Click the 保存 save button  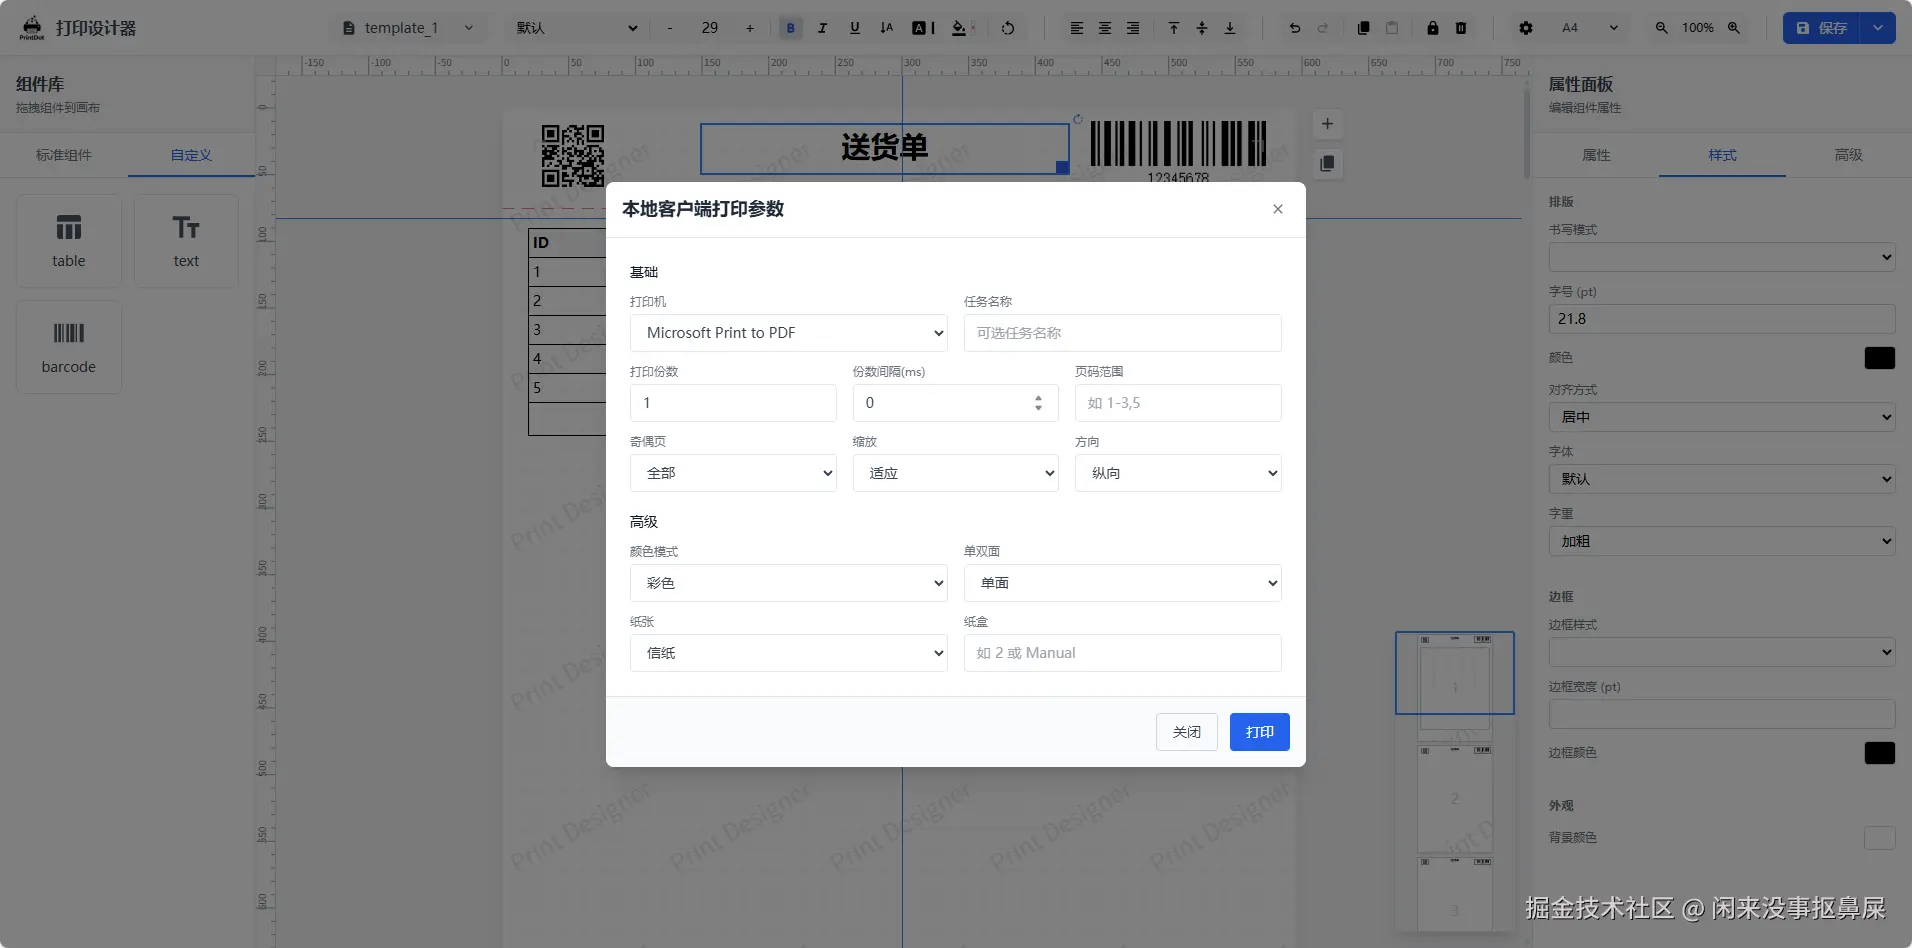click(1821, 28)
